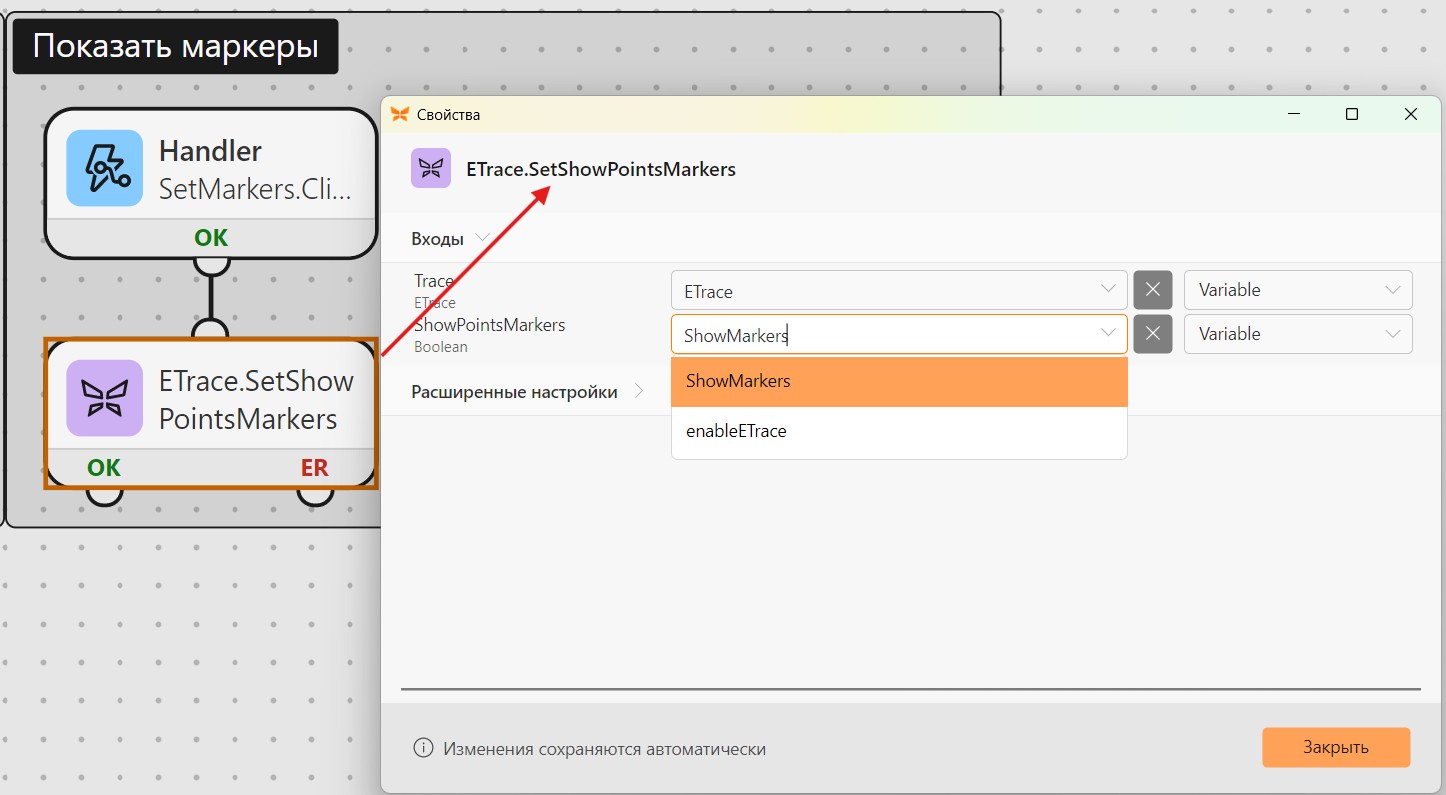
Task: Click the Свойства window title
Action: pos(448,114)
